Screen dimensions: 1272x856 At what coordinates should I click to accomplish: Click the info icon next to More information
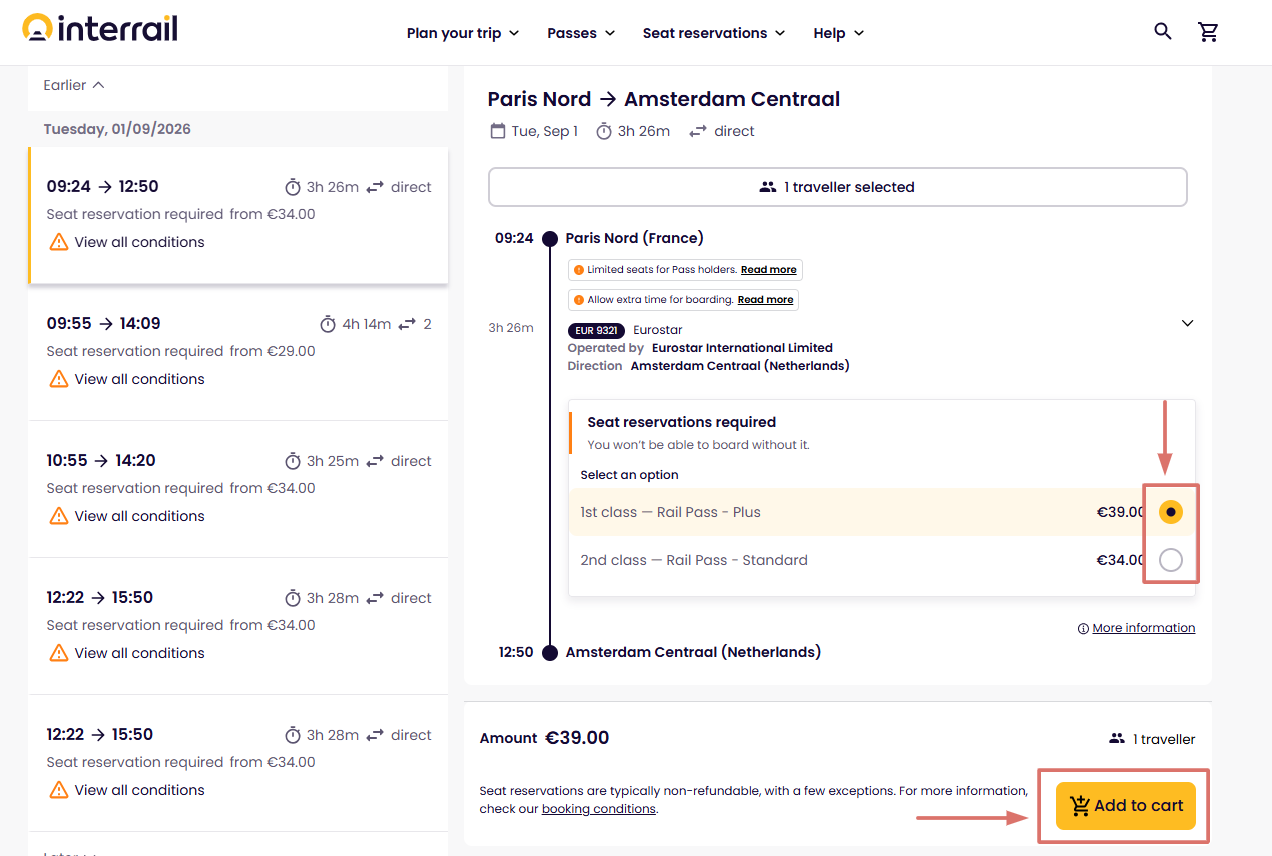pyautogui.click(x=1083, y=629)
